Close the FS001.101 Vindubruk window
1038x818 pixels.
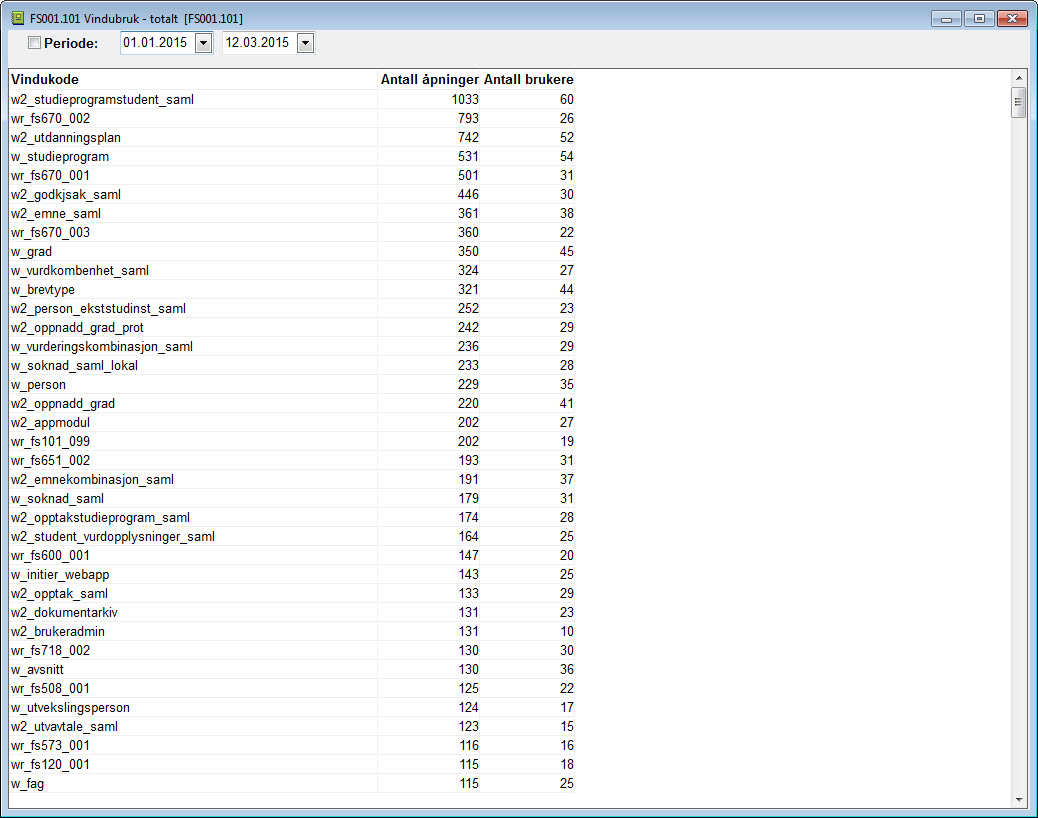(x=1012, y=19)
